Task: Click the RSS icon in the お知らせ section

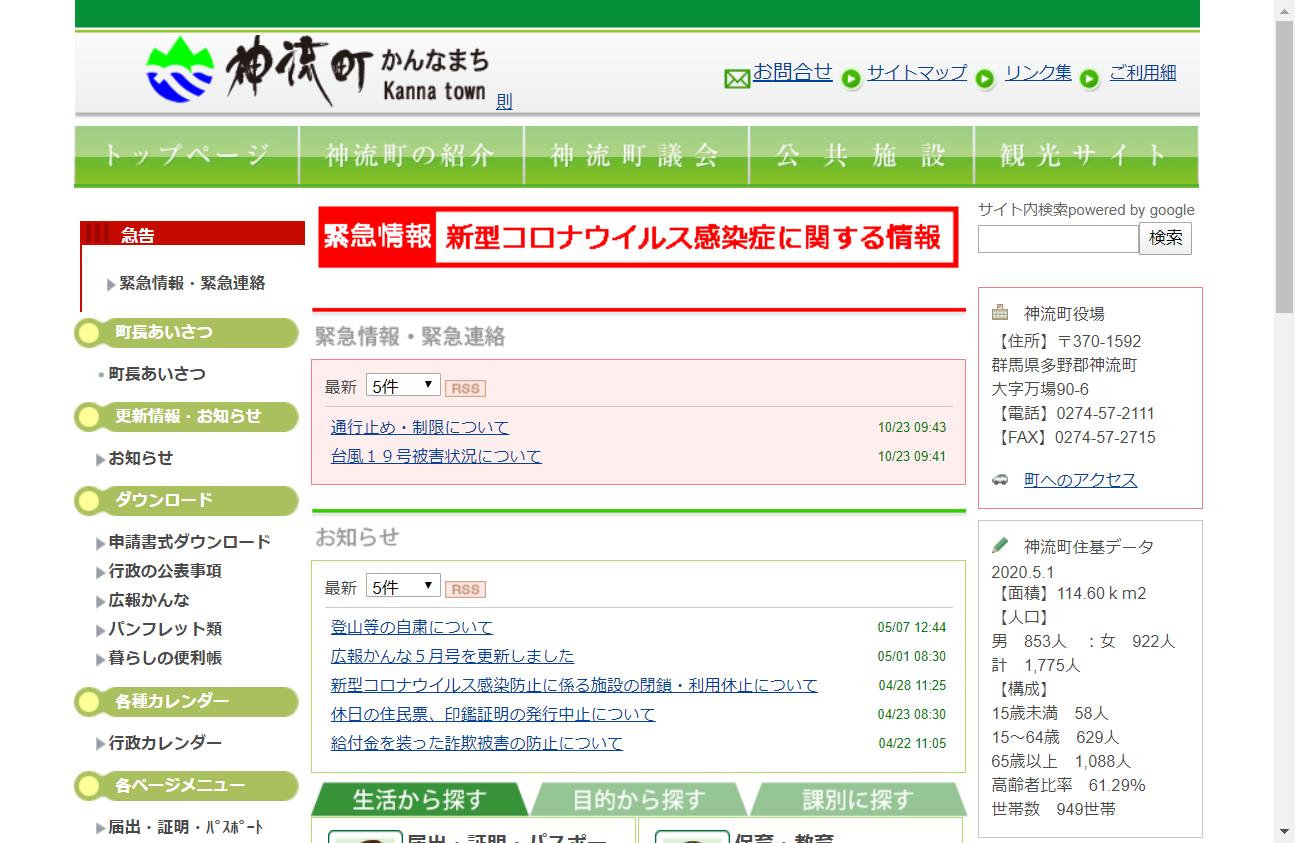Action: [465, 589]
